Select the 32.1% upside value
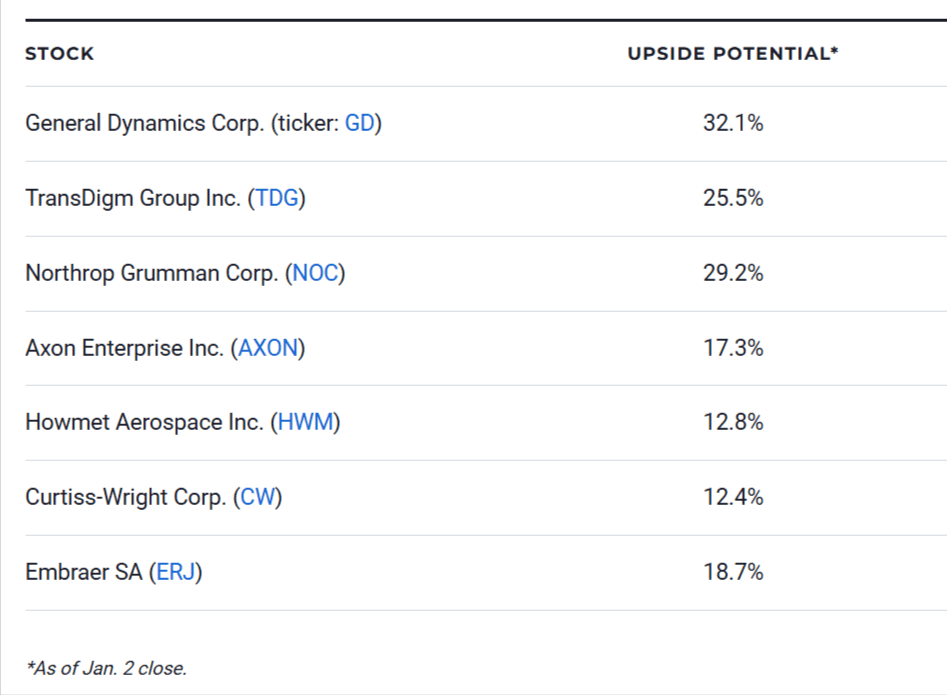 733,124
